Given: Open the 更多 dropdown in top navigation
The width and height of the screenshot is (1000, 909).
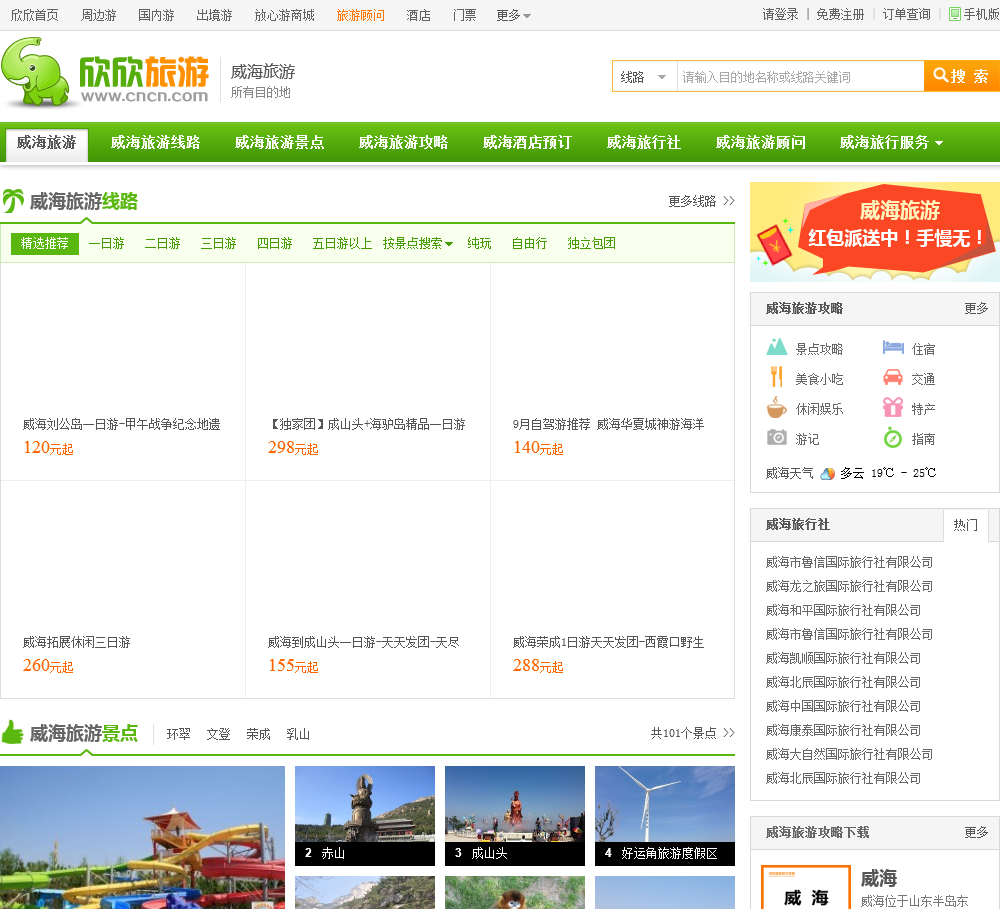Looking at the screenshot, I should tap(513, 15).
